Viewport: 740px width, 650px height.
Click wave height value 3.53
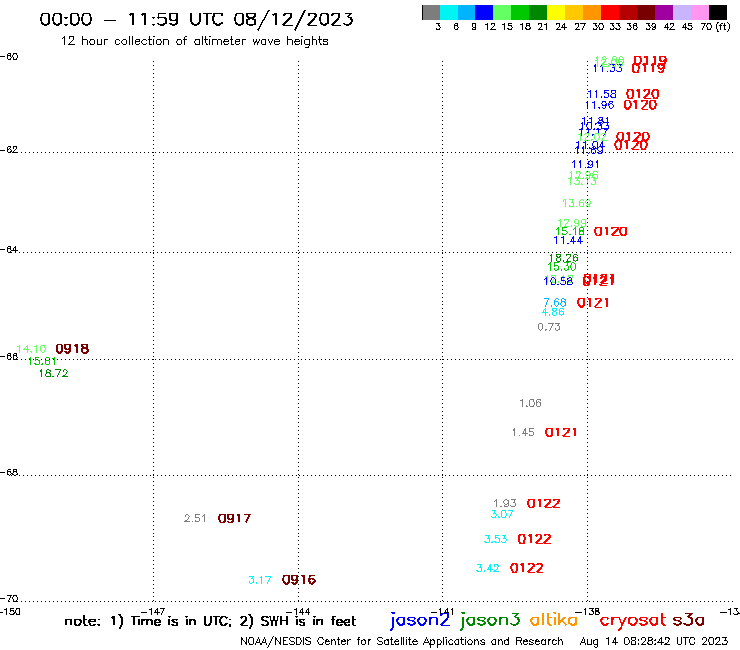point(496,539)
